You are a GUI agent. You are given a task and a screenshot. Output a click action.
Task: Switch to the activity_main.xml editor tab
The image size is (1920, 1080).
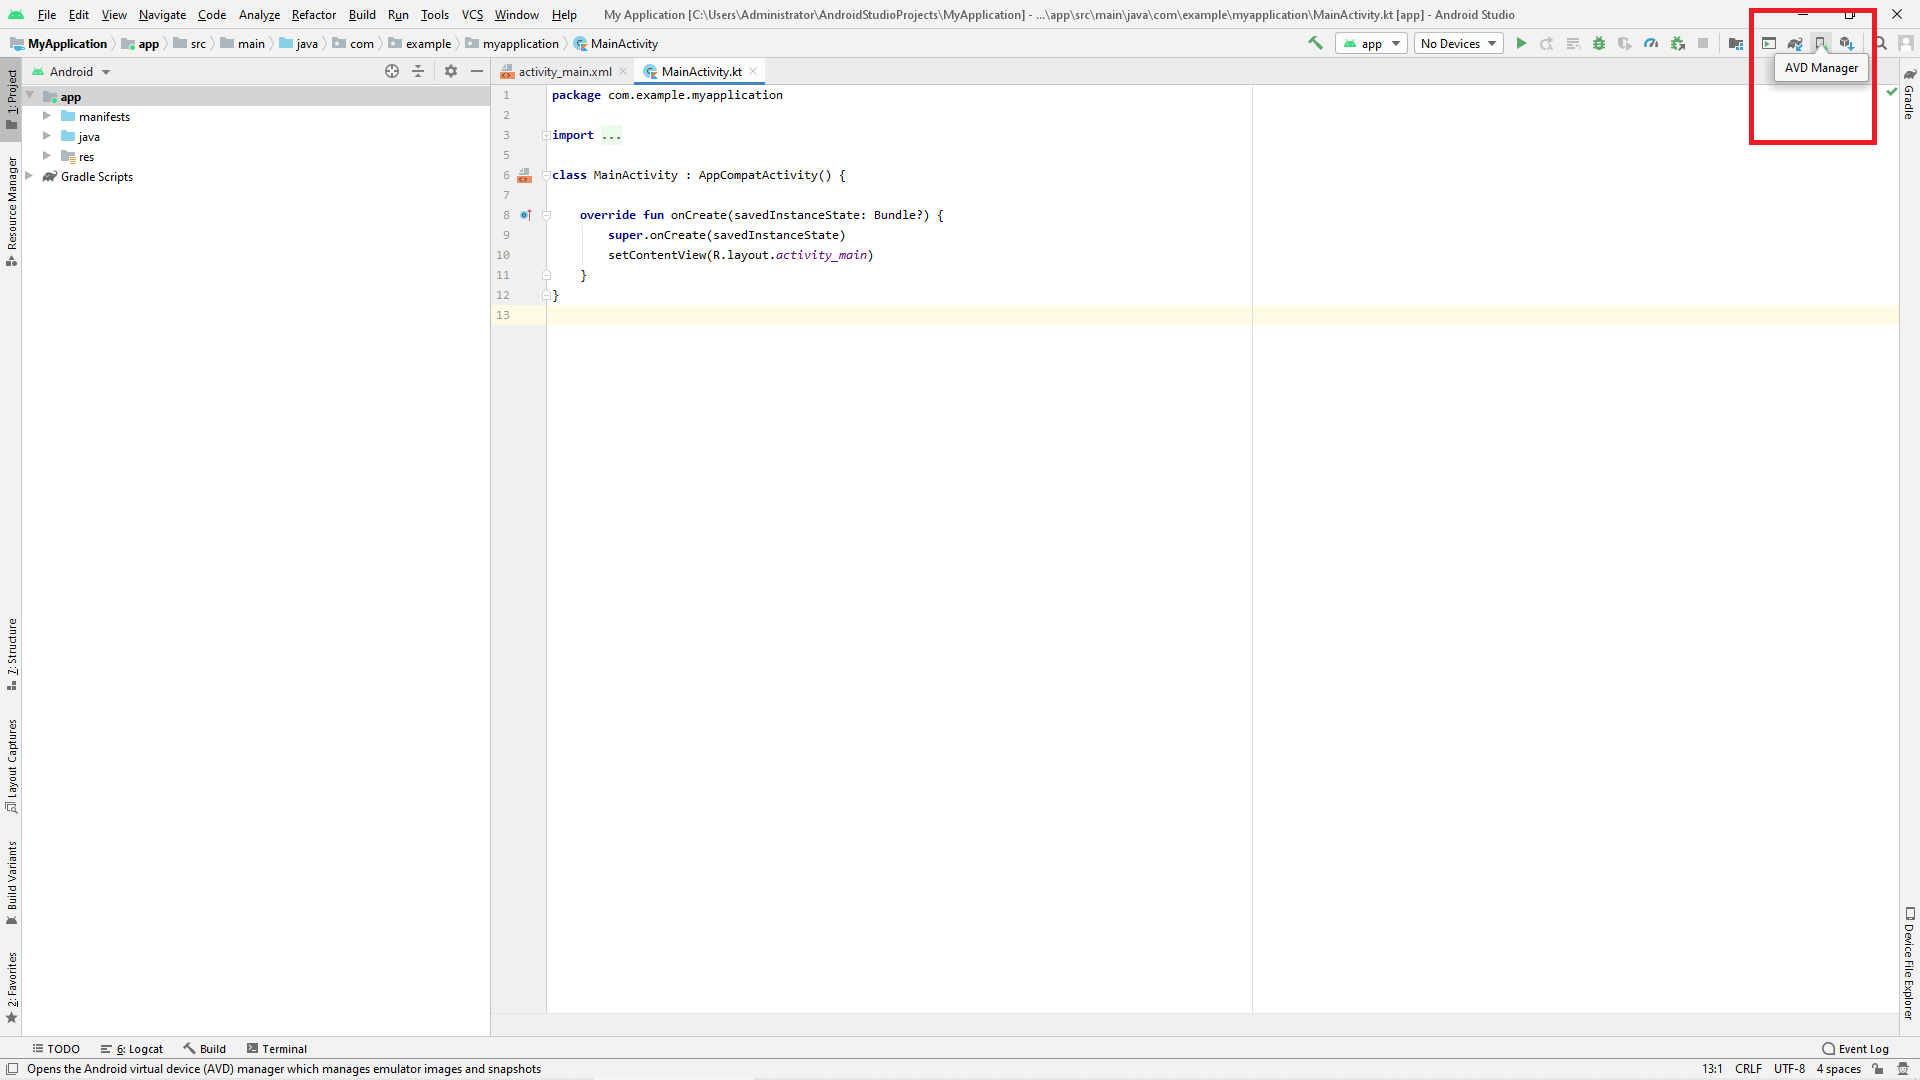(564, 71)
